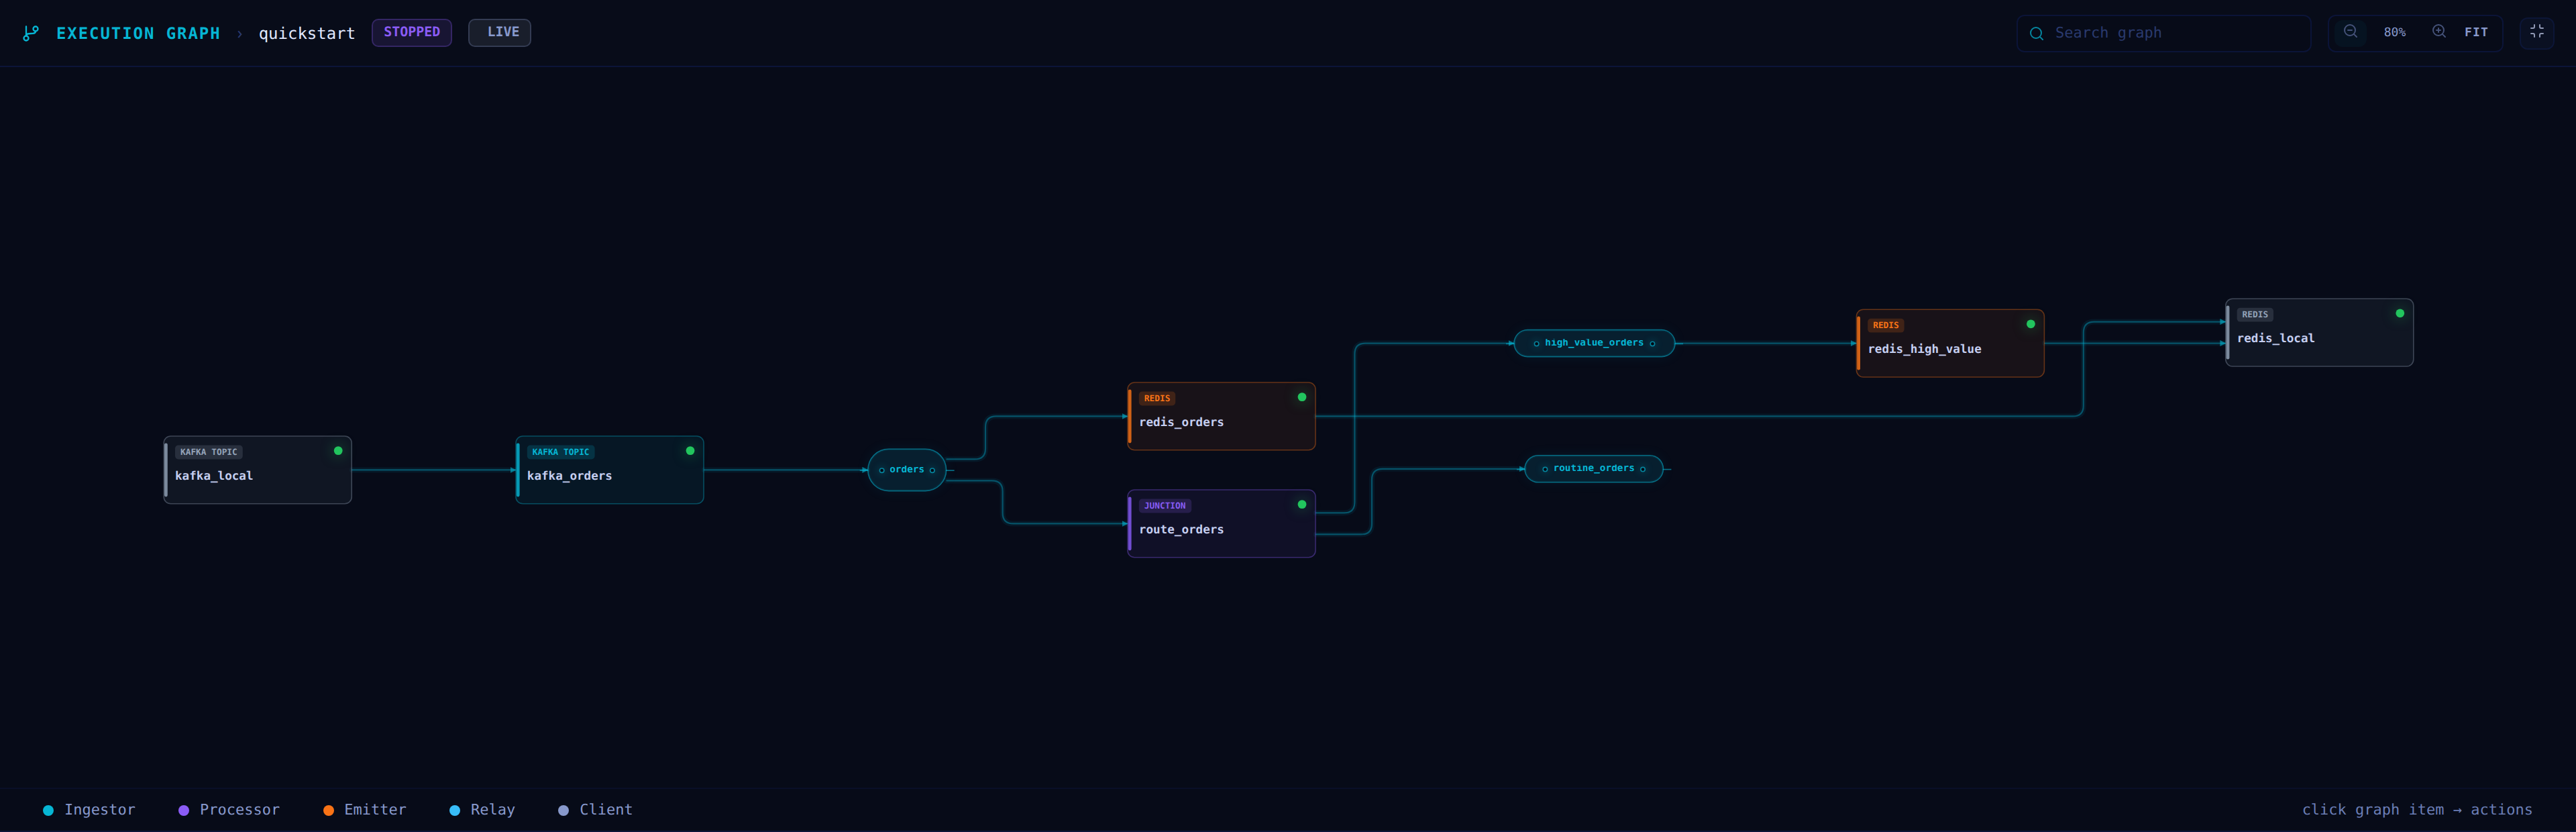Click the quickstart breadcrumb label
2576x832 pixels.
[x=307, y=33]
